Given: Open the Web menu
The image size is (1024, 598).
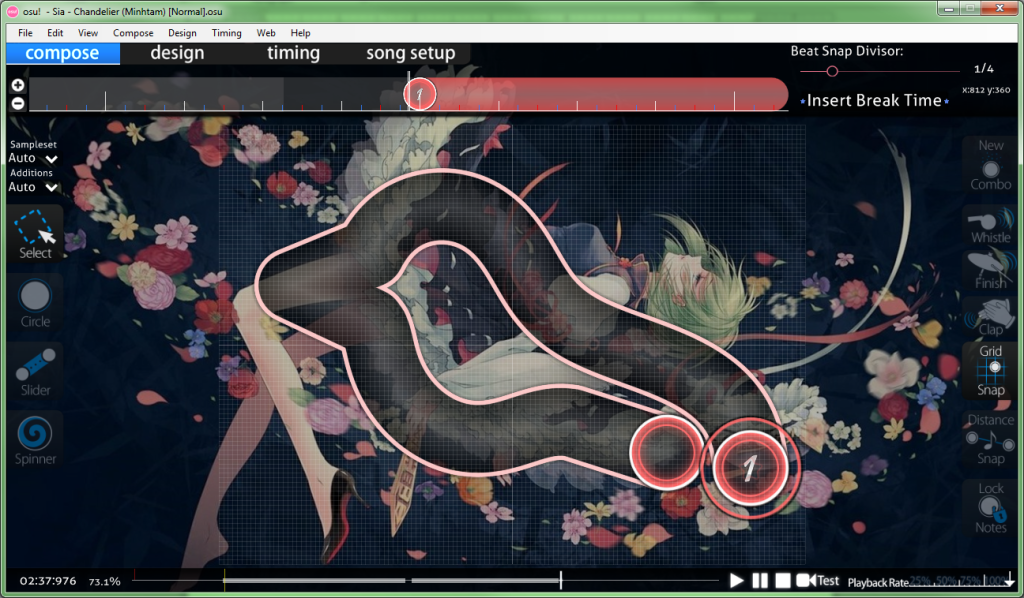Looking at the screenshot, I should coord(266,33).
